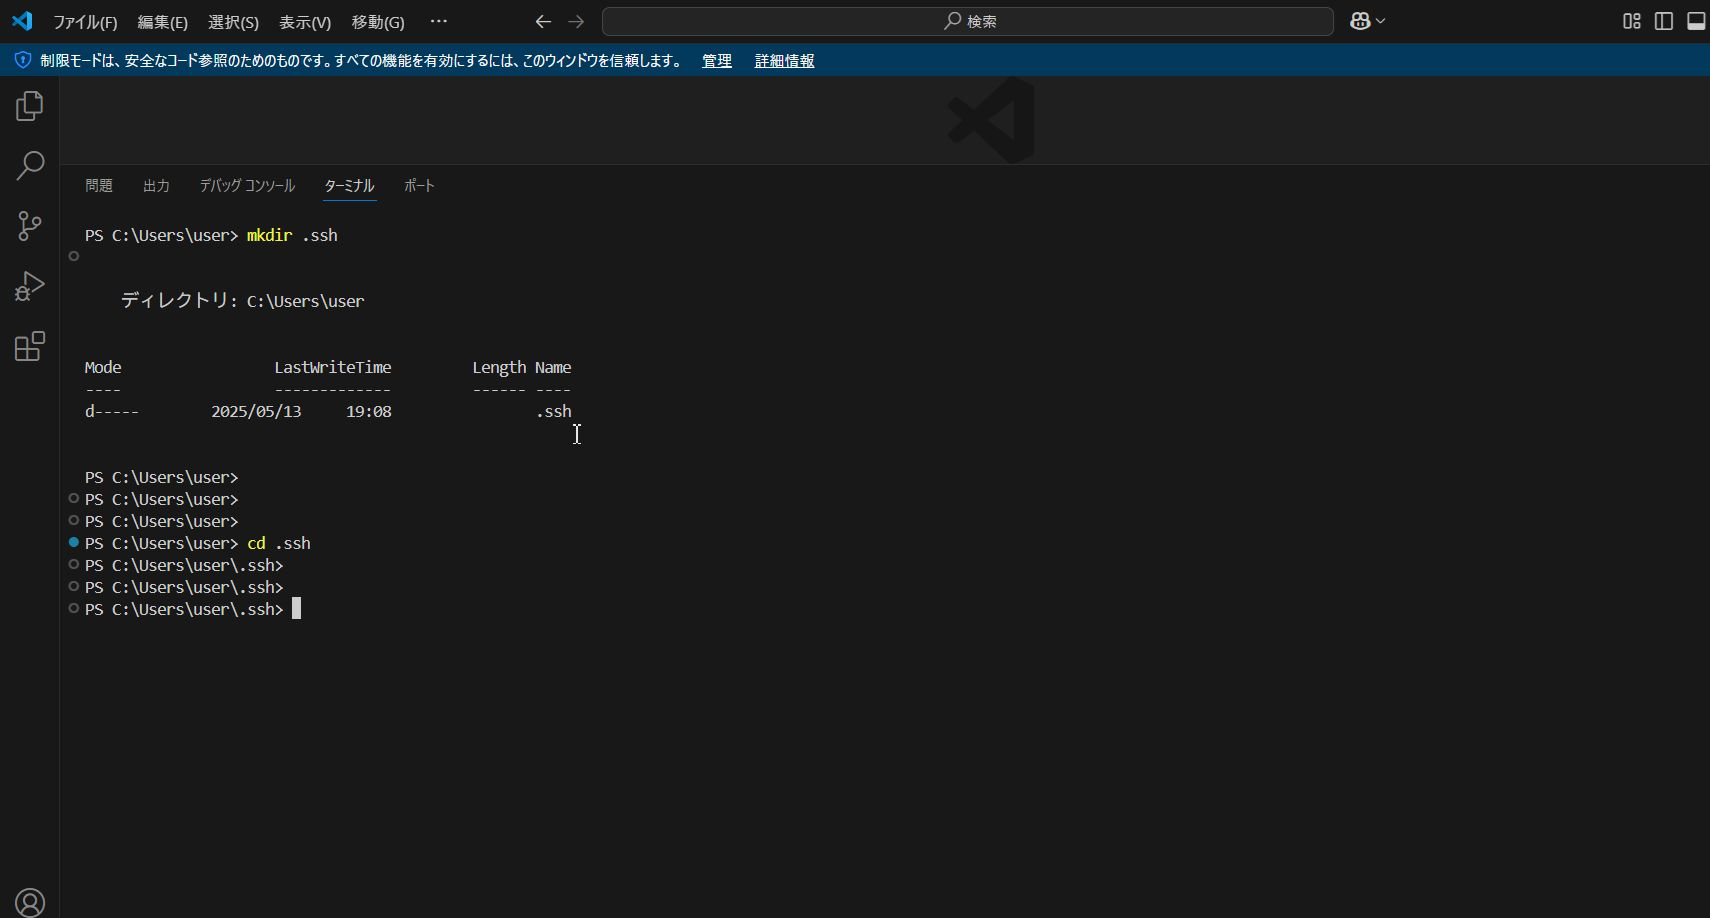Open the ファイル(F) menu
Image resolution: width=1710 pixels, height=918 pixels.
point(85,22)
